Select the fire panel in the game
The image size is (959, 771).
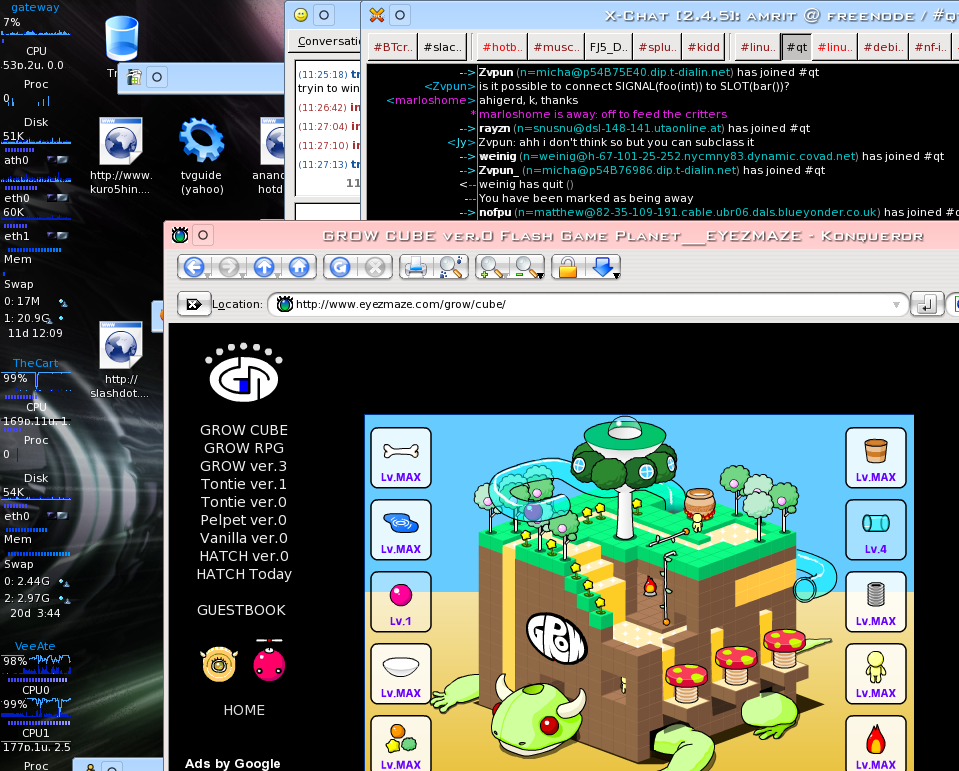[876, 743]
